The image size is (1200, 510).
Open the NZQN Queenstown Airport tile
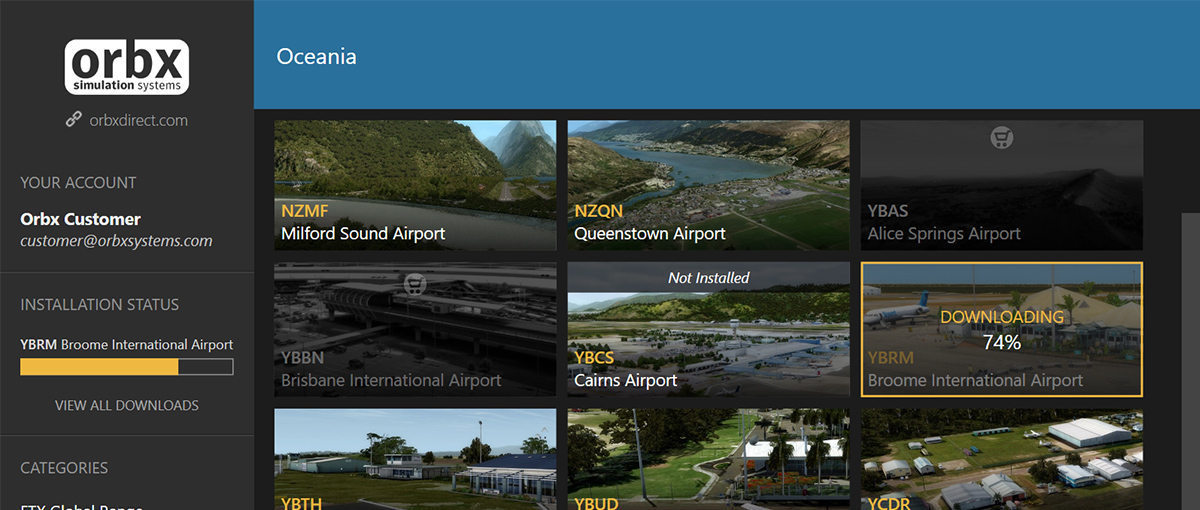click(709, 185)
